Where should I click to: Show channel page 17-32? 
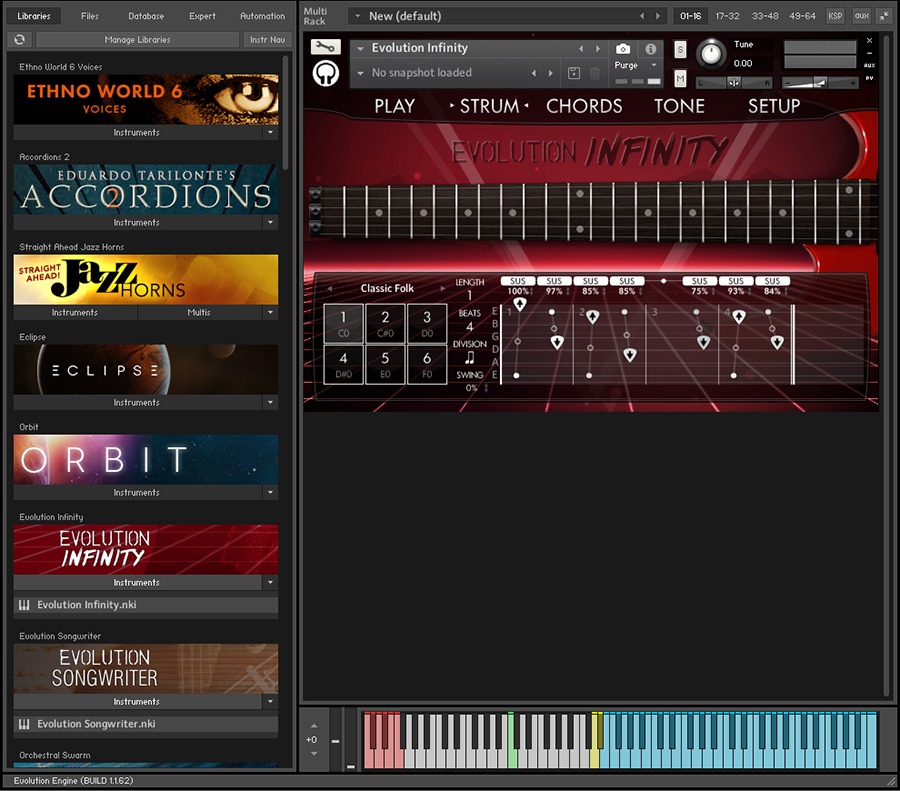pyautogui.click(x=727, y=16)
